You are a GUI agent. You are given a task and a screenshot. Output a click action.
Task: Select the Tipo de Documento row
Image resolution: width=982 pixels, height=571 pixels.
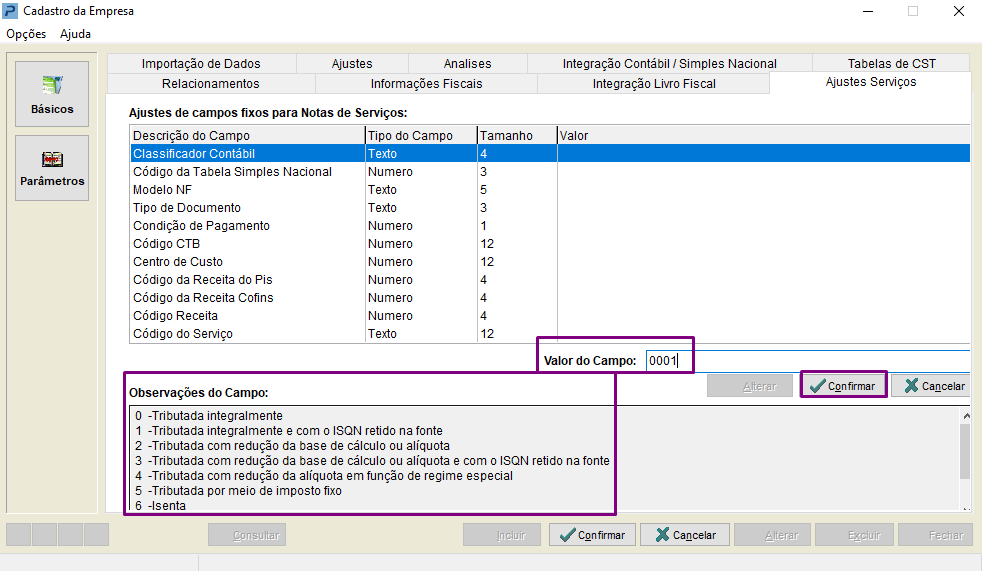[550, 208]
